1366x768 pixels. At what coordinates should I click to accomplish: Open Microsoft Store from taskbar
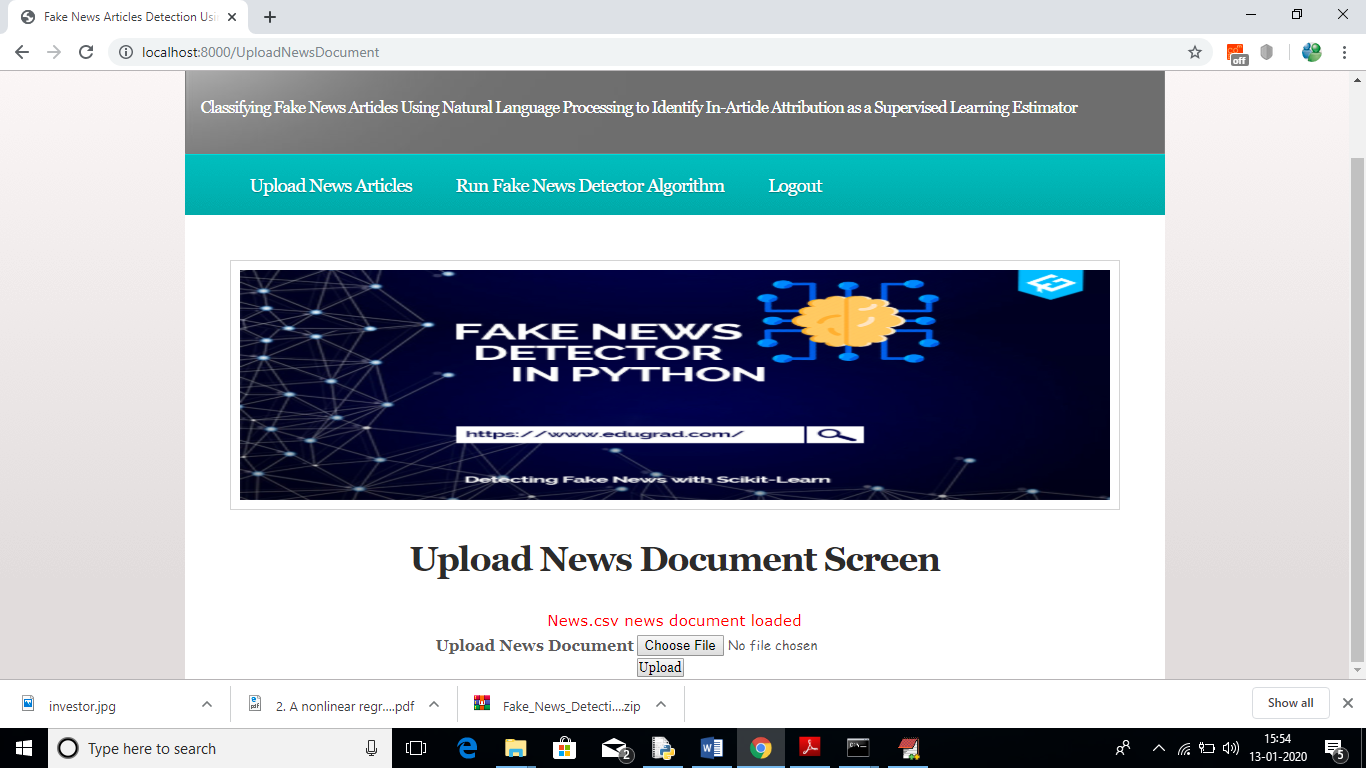[x=565, y=748]
